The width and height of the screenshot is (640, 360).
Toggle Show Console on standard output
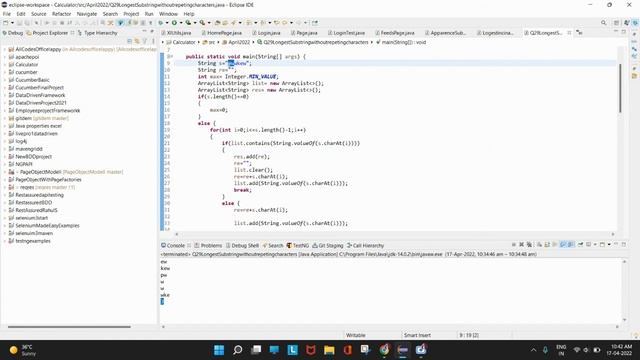(562, 244)
